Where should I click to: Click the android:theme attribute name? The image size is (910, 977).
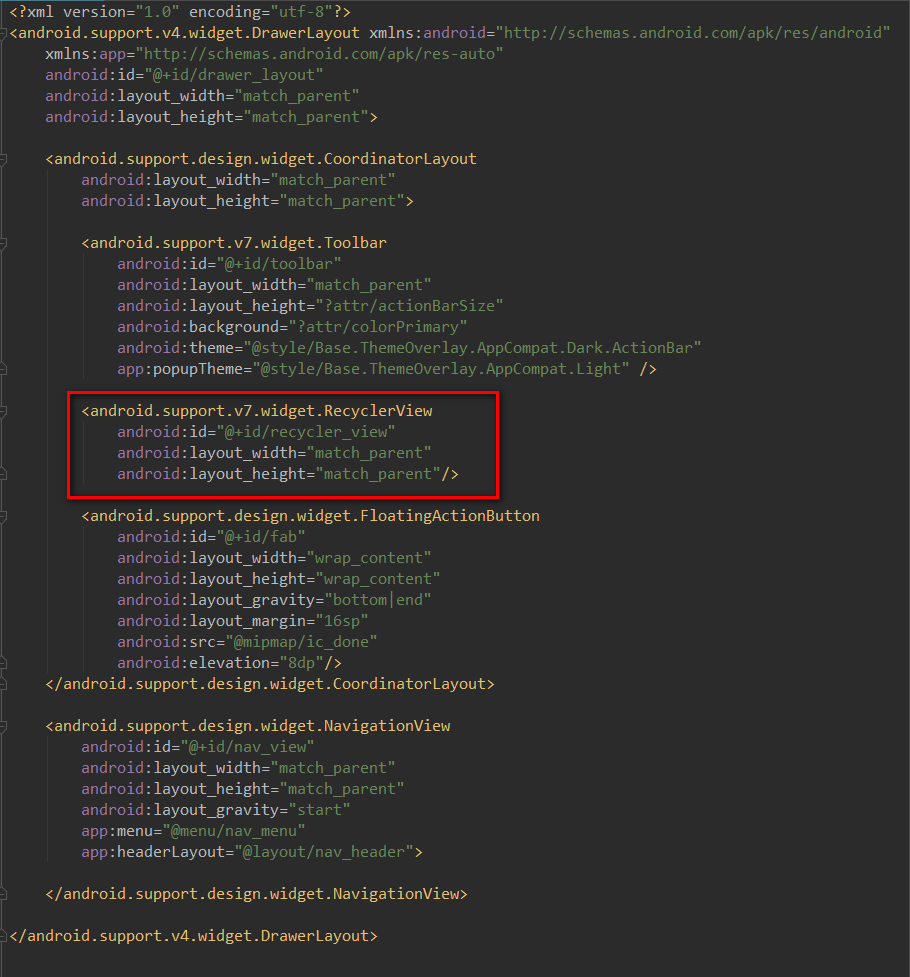[175, 348]
